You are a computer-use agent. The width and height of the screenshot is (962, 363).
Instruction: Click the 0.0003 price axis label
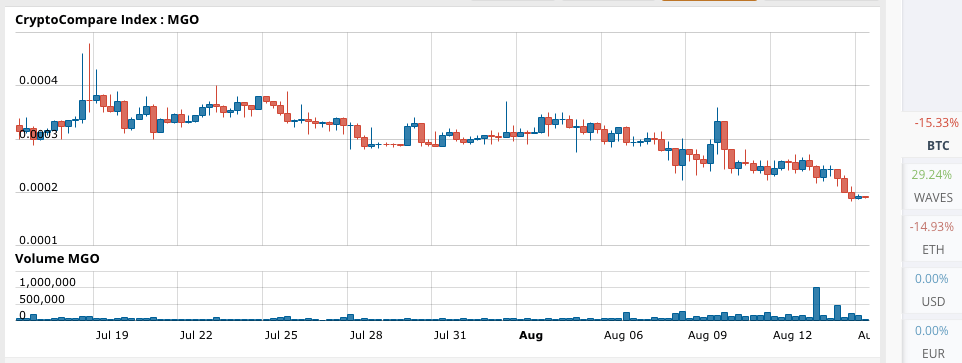tap(39, 134)
